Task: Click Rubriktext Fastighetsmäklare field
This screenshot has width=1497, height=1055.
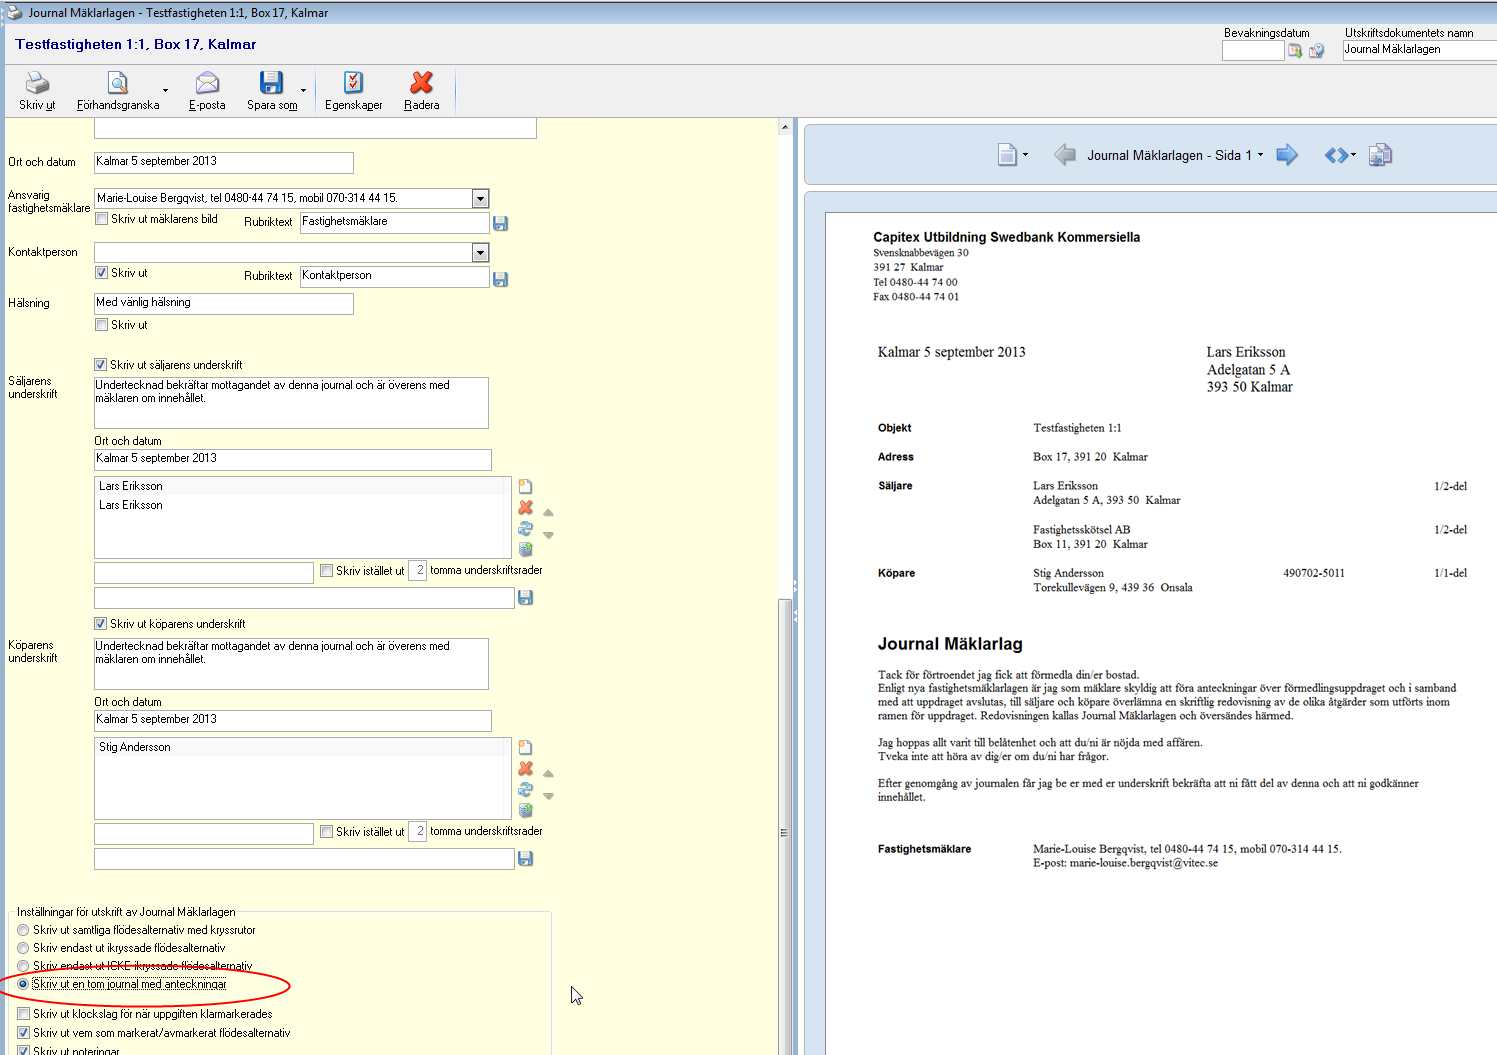Action: point(395,222)
